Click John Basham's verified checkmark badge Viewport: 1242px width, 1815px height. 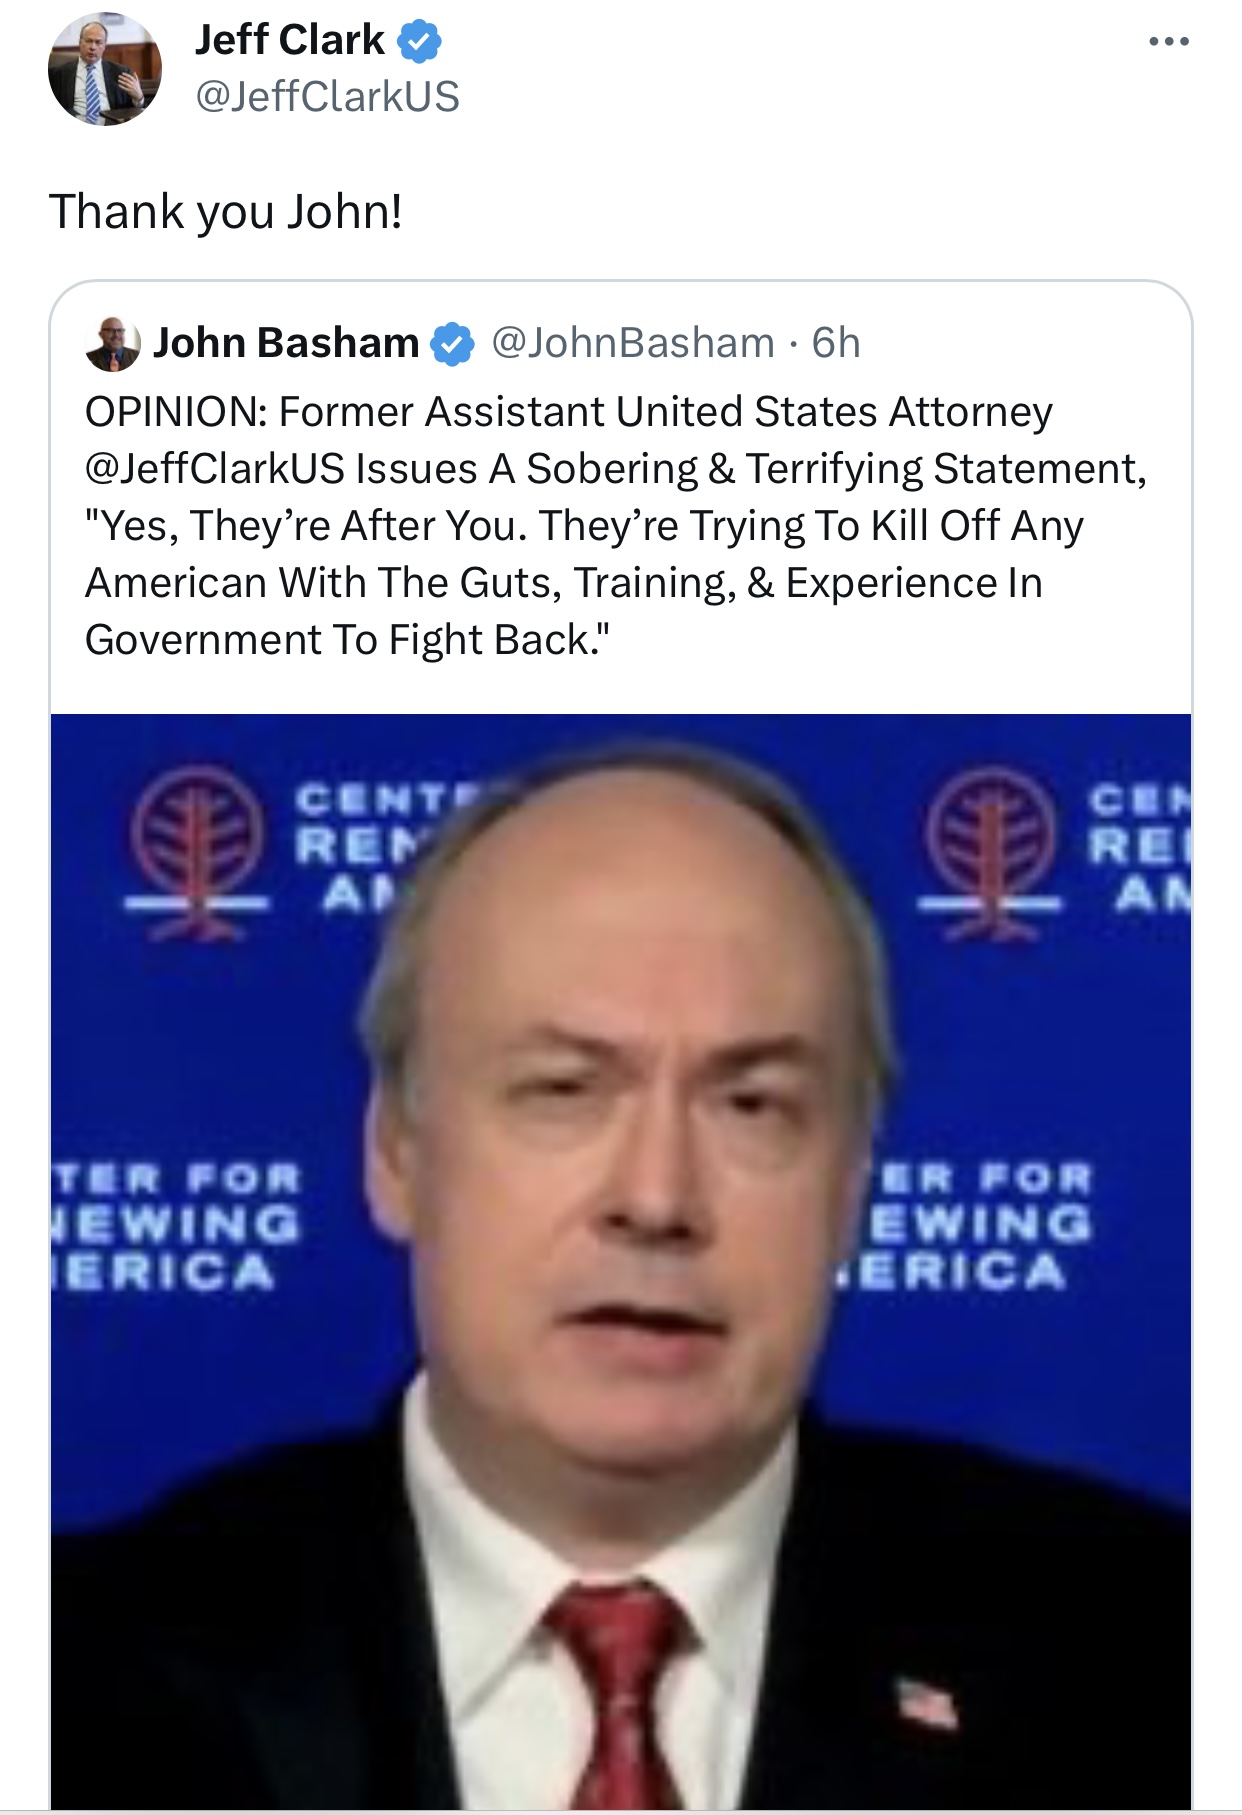[452, 344]
